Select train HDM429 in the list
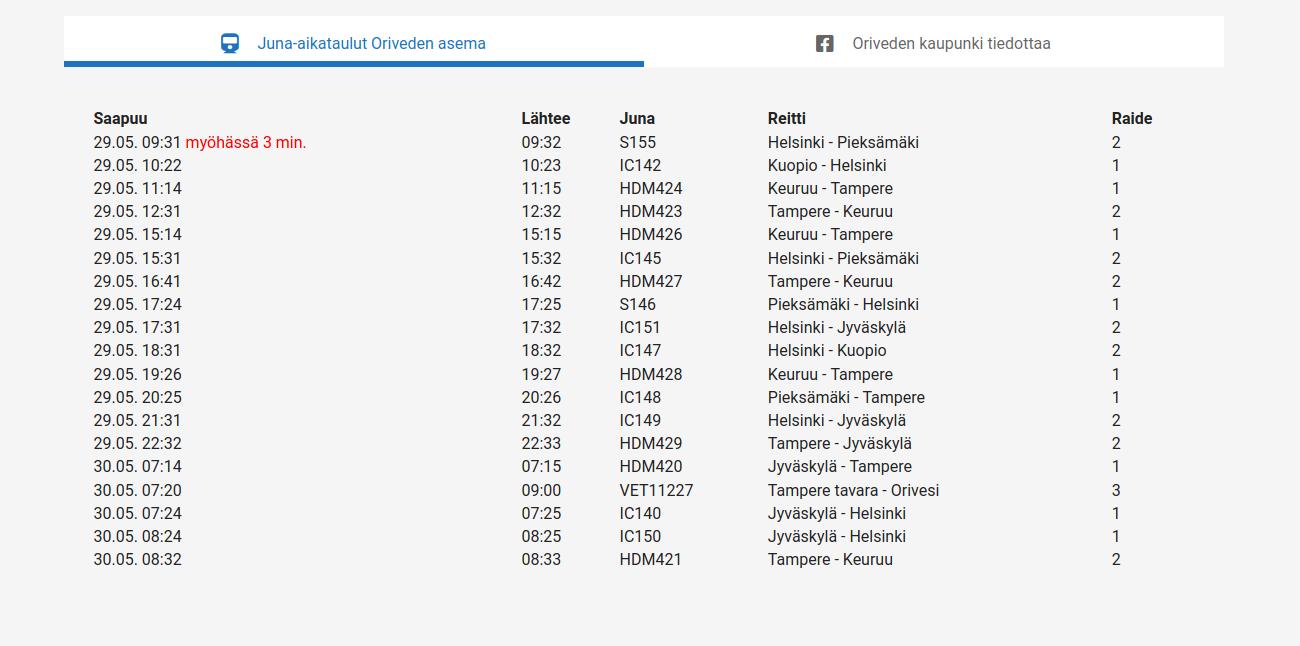The height and width of the screenshot is (646, 1300). coord(651,444)
